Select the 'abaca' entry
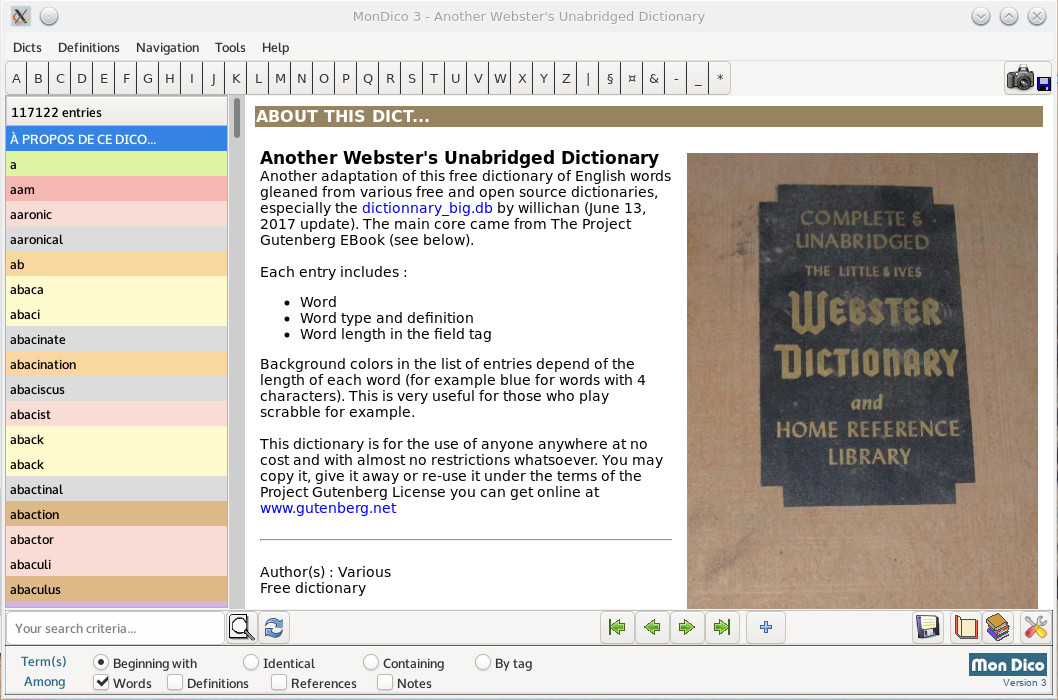Viewport: 1058px width, 700px height. click(117, 290)
